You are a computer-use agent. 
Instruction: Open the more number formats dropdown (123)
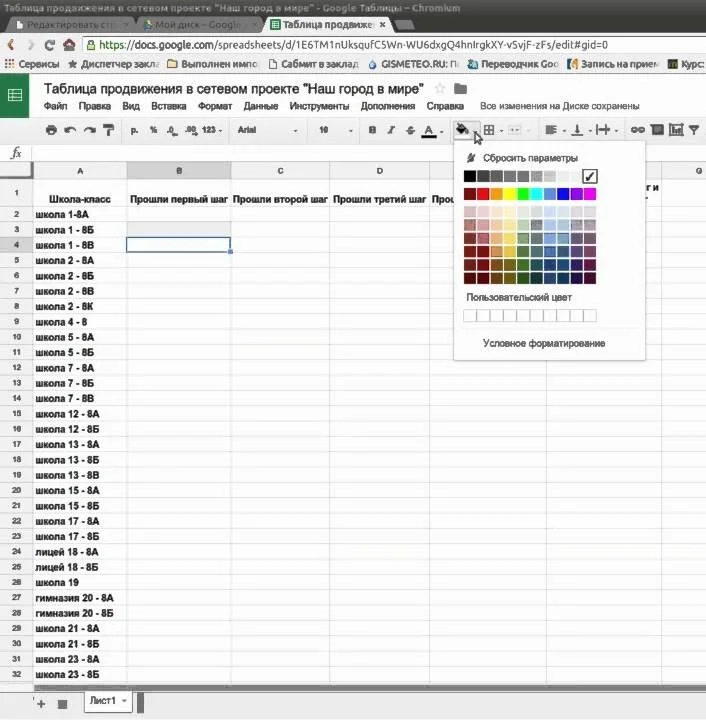click(x=212, y=130)
